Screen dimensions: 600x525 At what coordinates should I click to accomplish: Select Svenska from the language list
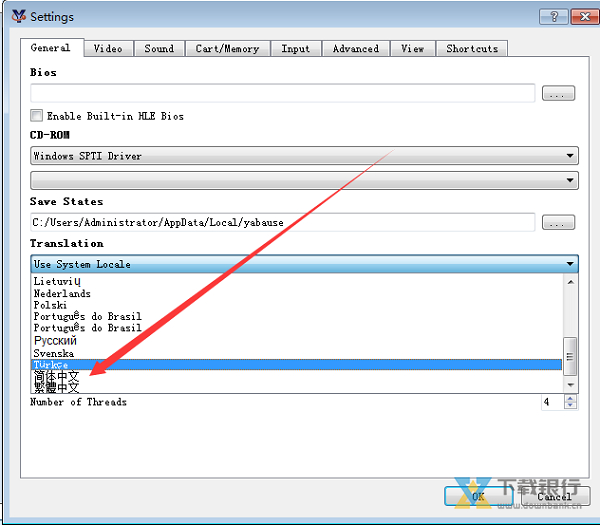54,353
